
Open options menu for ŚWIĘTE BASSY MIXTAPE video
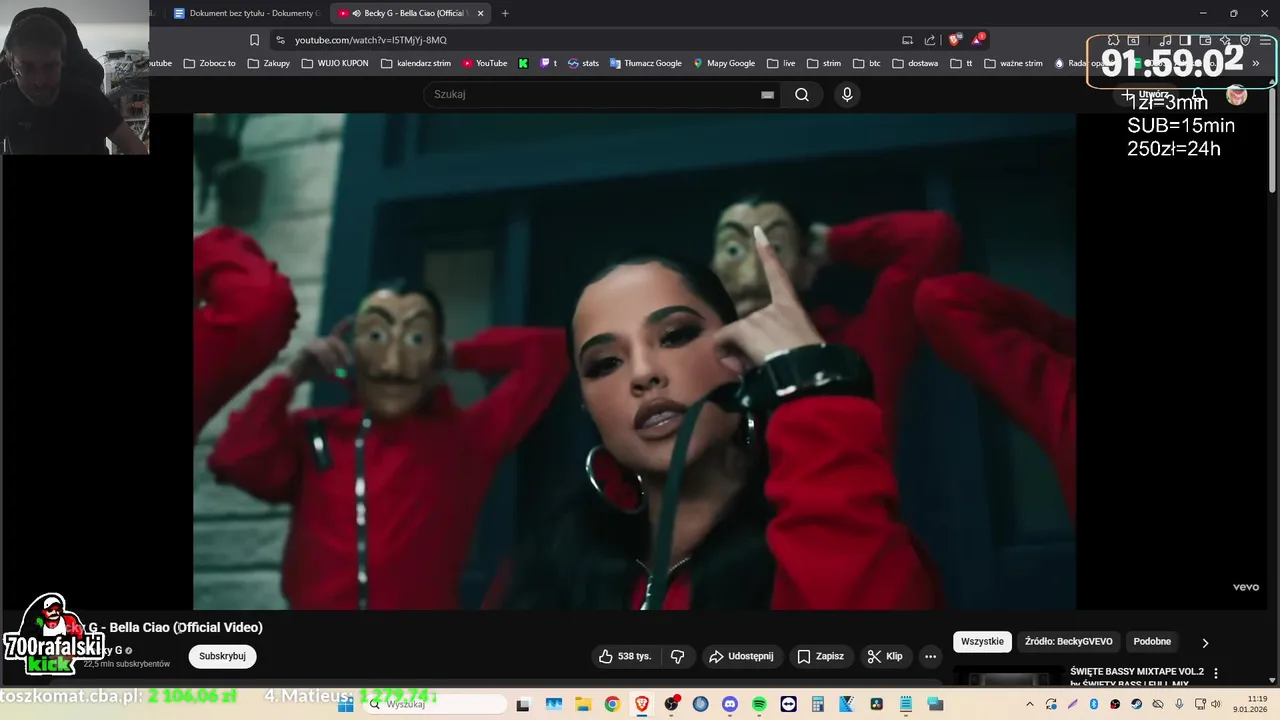coord(1216,673)
